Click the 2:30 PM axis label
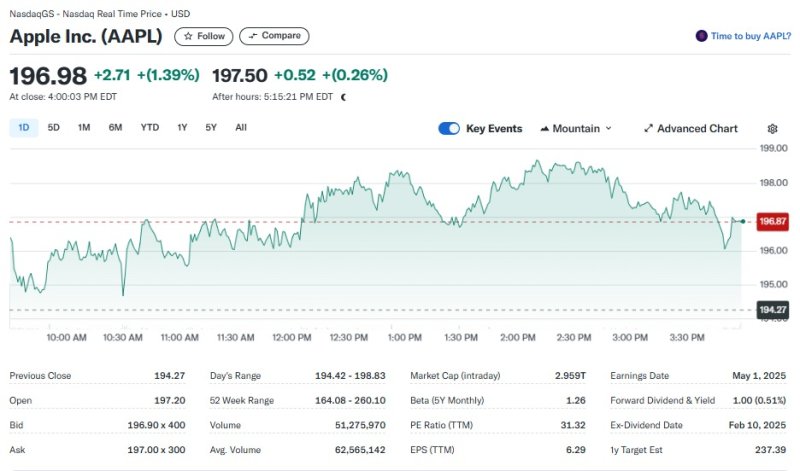The image size is (800, 471). 573,338
